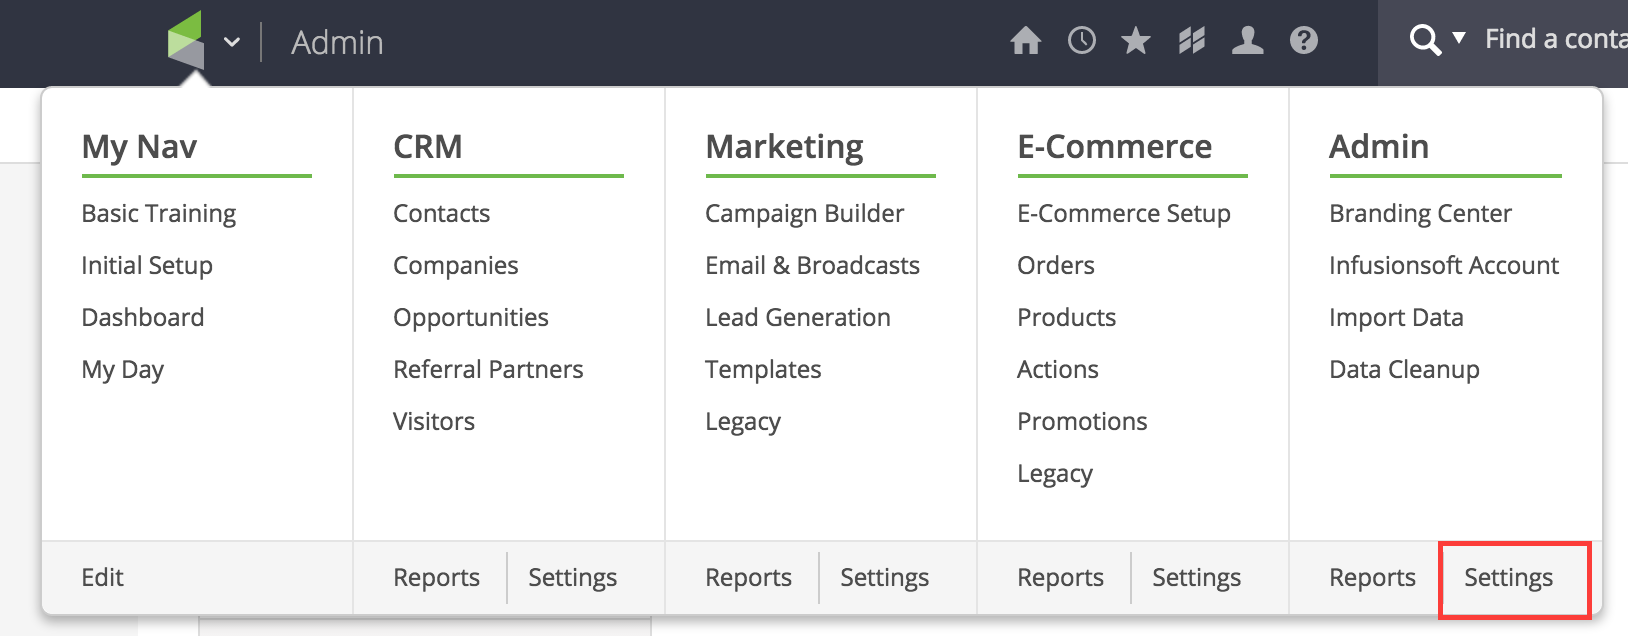Click the Infusionsoft green logo icon
This screenshot has height=636, width=1628.
pos(186,41)
